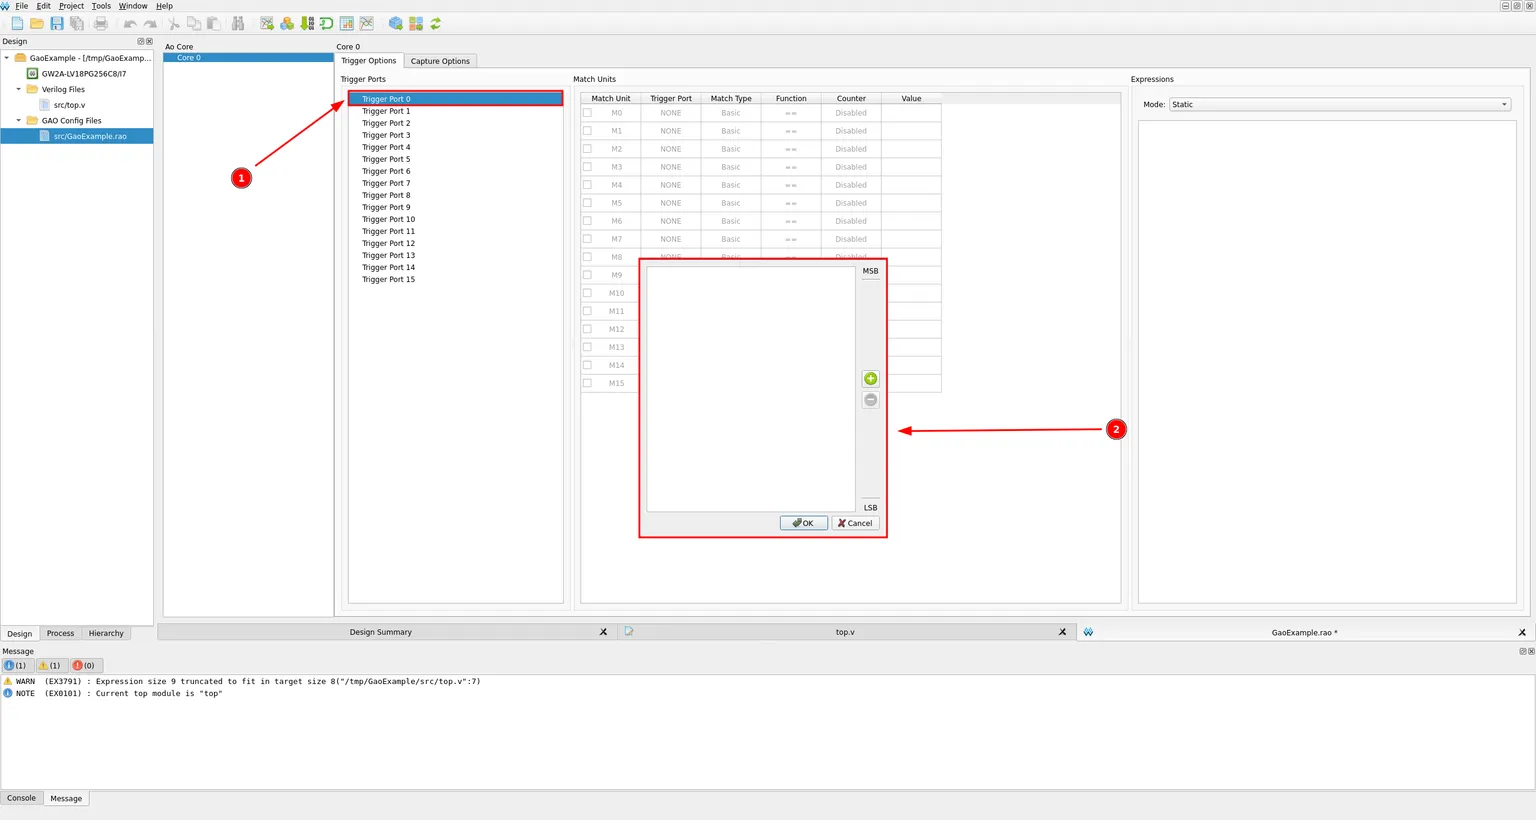Confirm the dialog with the OK button
This screenshot has height=820, width=1536.
click(x=803, y=523)
